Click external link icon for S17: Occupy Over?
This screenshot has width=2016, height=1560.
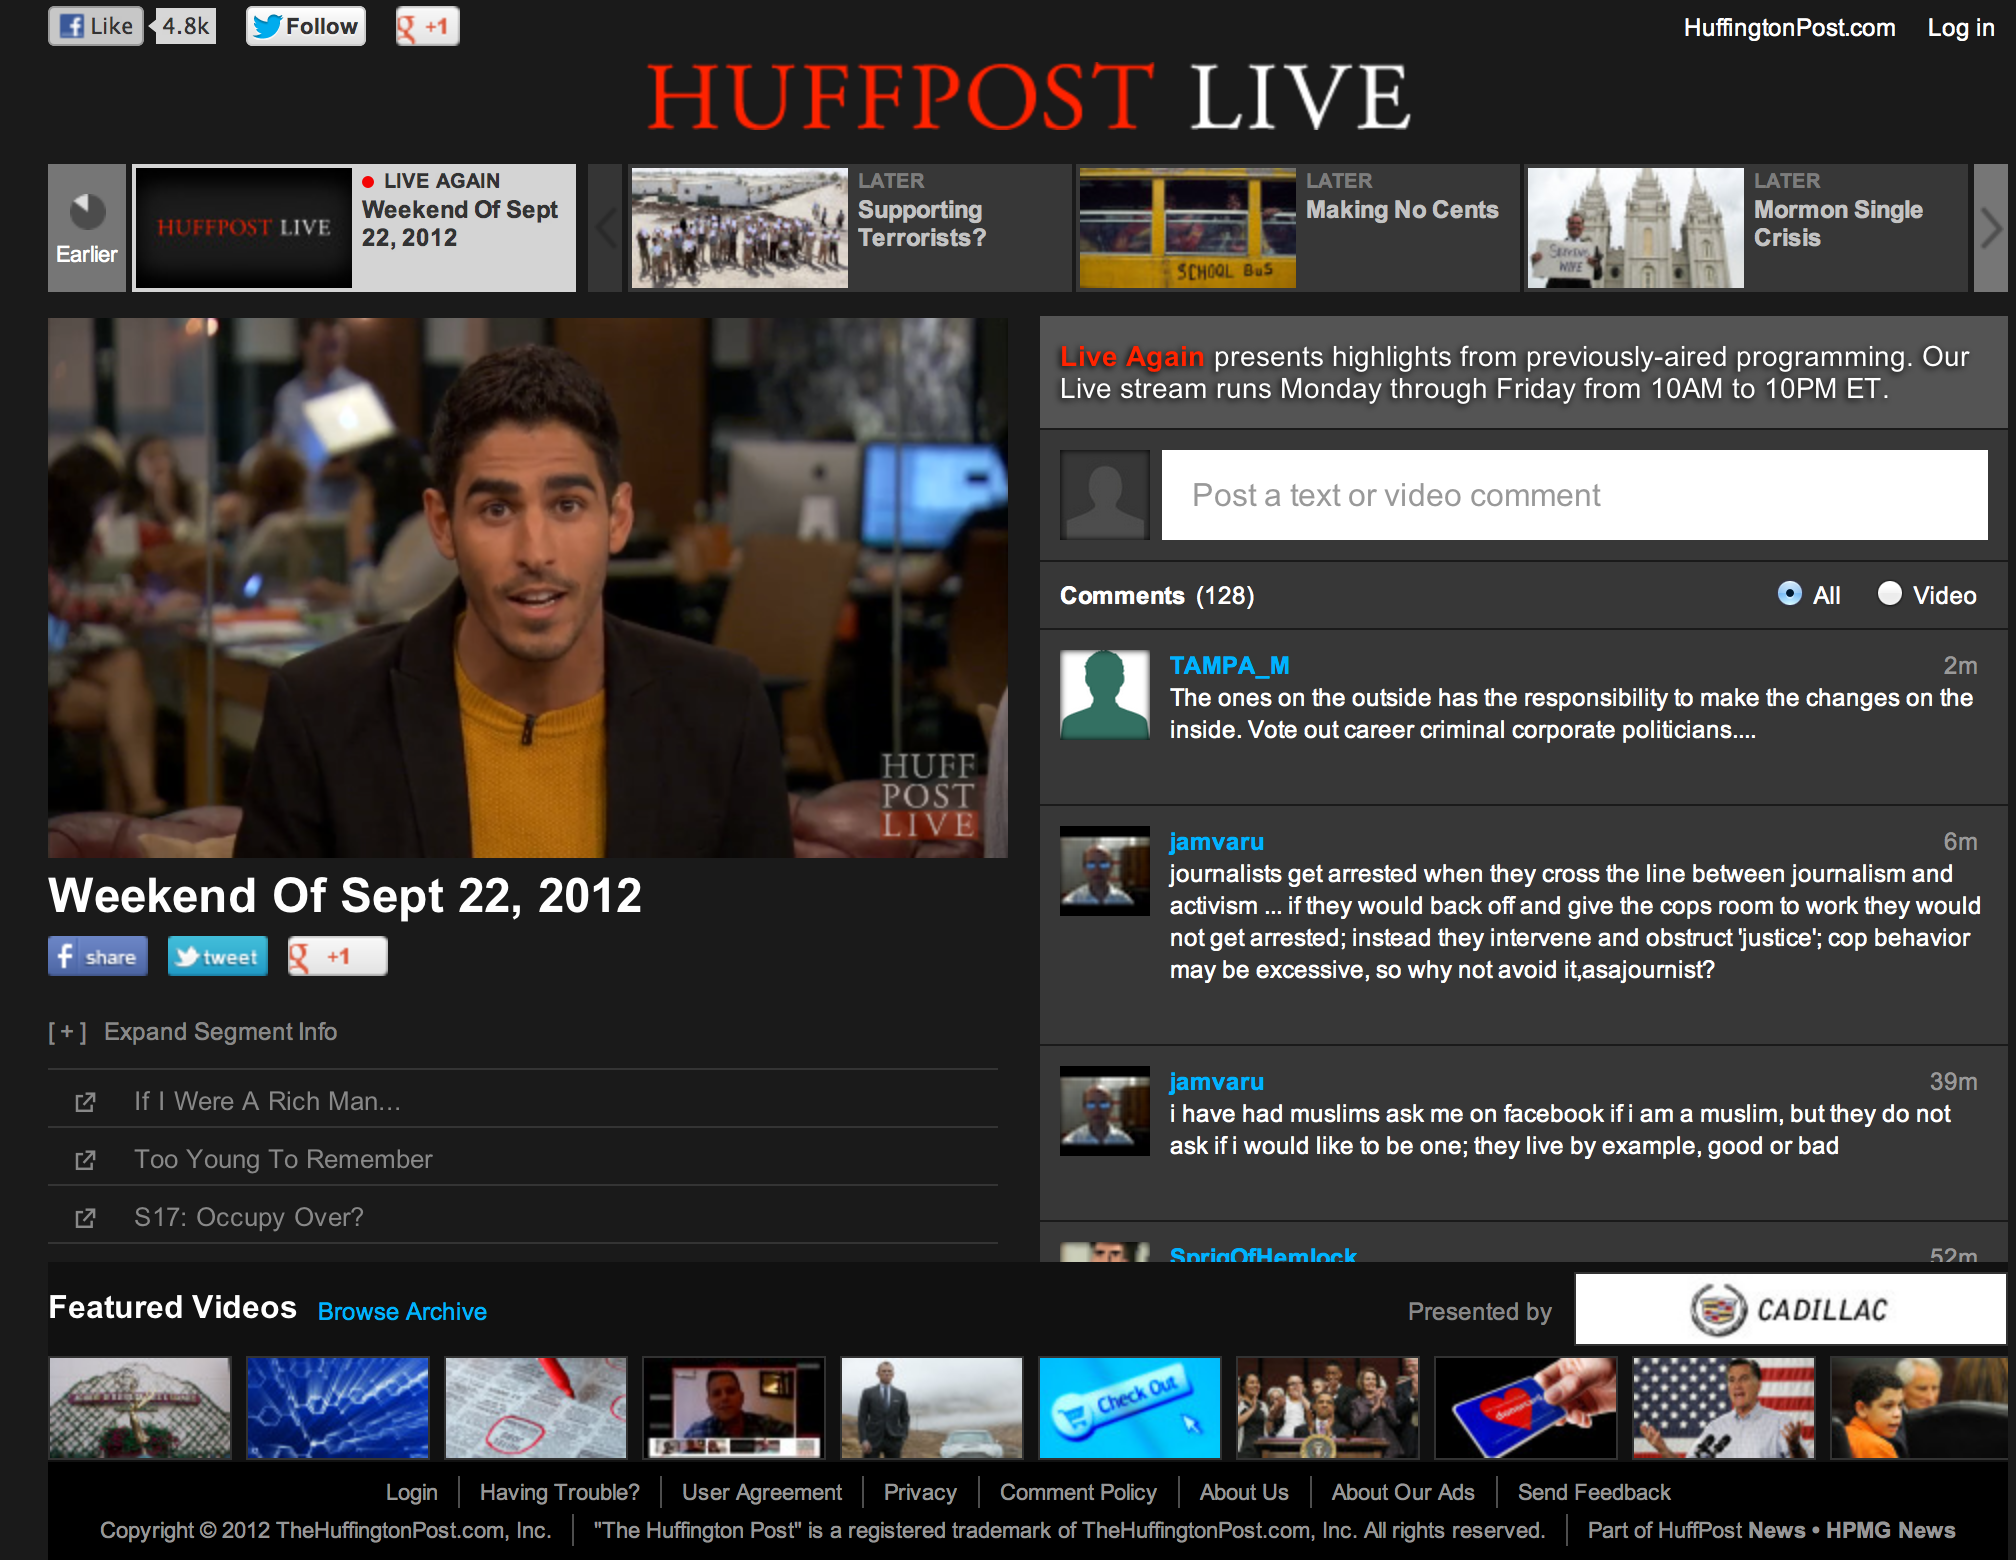[85, 1218]
